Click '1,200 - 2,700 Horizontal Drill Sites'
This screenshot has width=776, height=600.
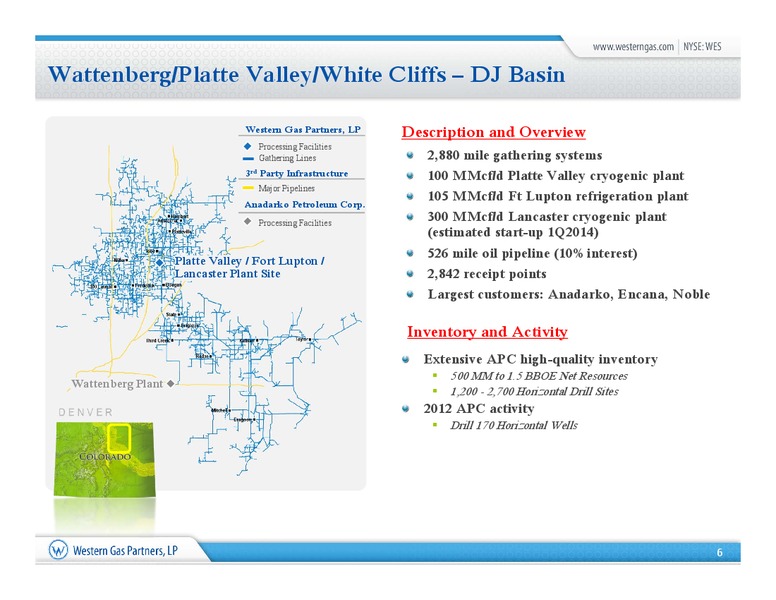coord(534,391)
